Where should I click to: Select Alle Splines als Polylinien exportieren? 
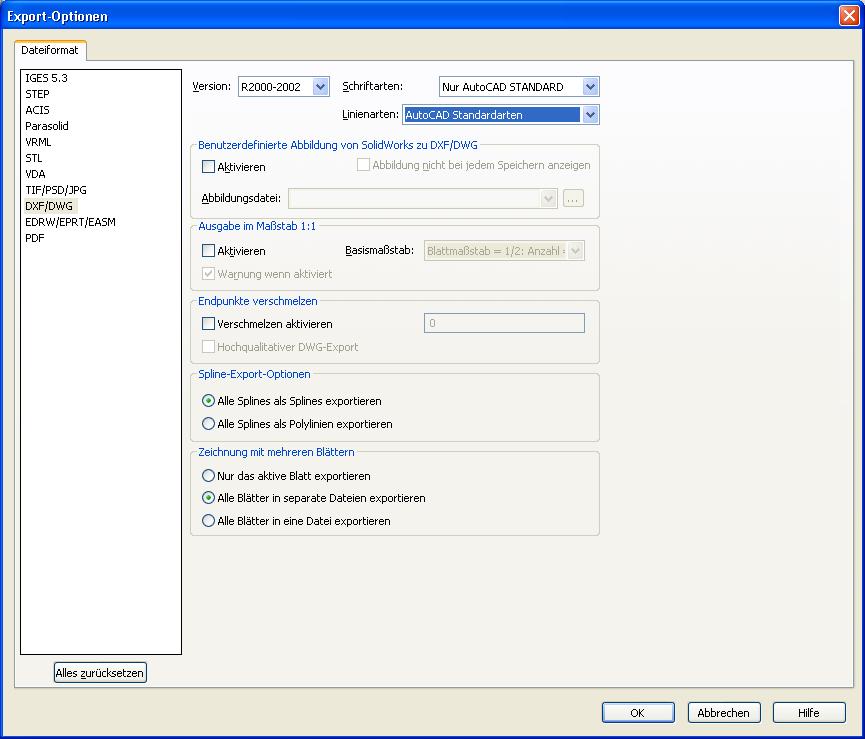click(208, 424)
